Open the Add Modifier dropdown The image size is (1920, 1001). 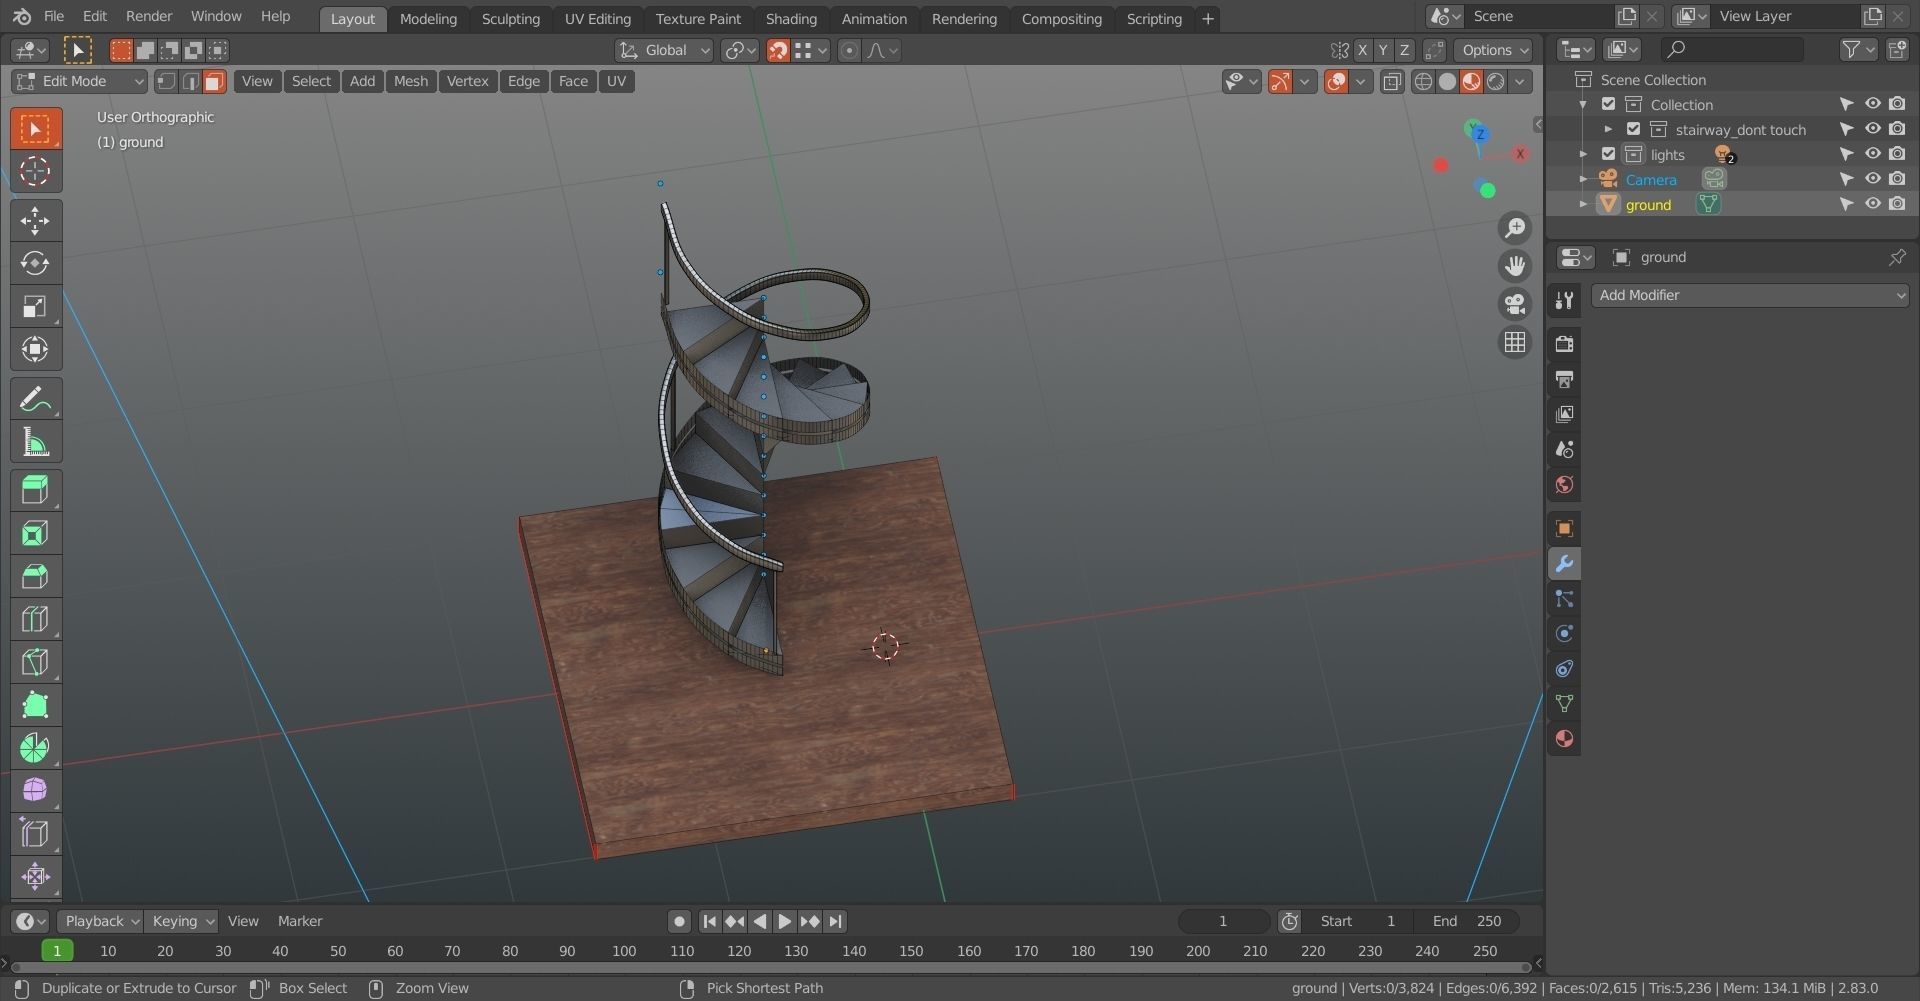(x=1750, y=295)
